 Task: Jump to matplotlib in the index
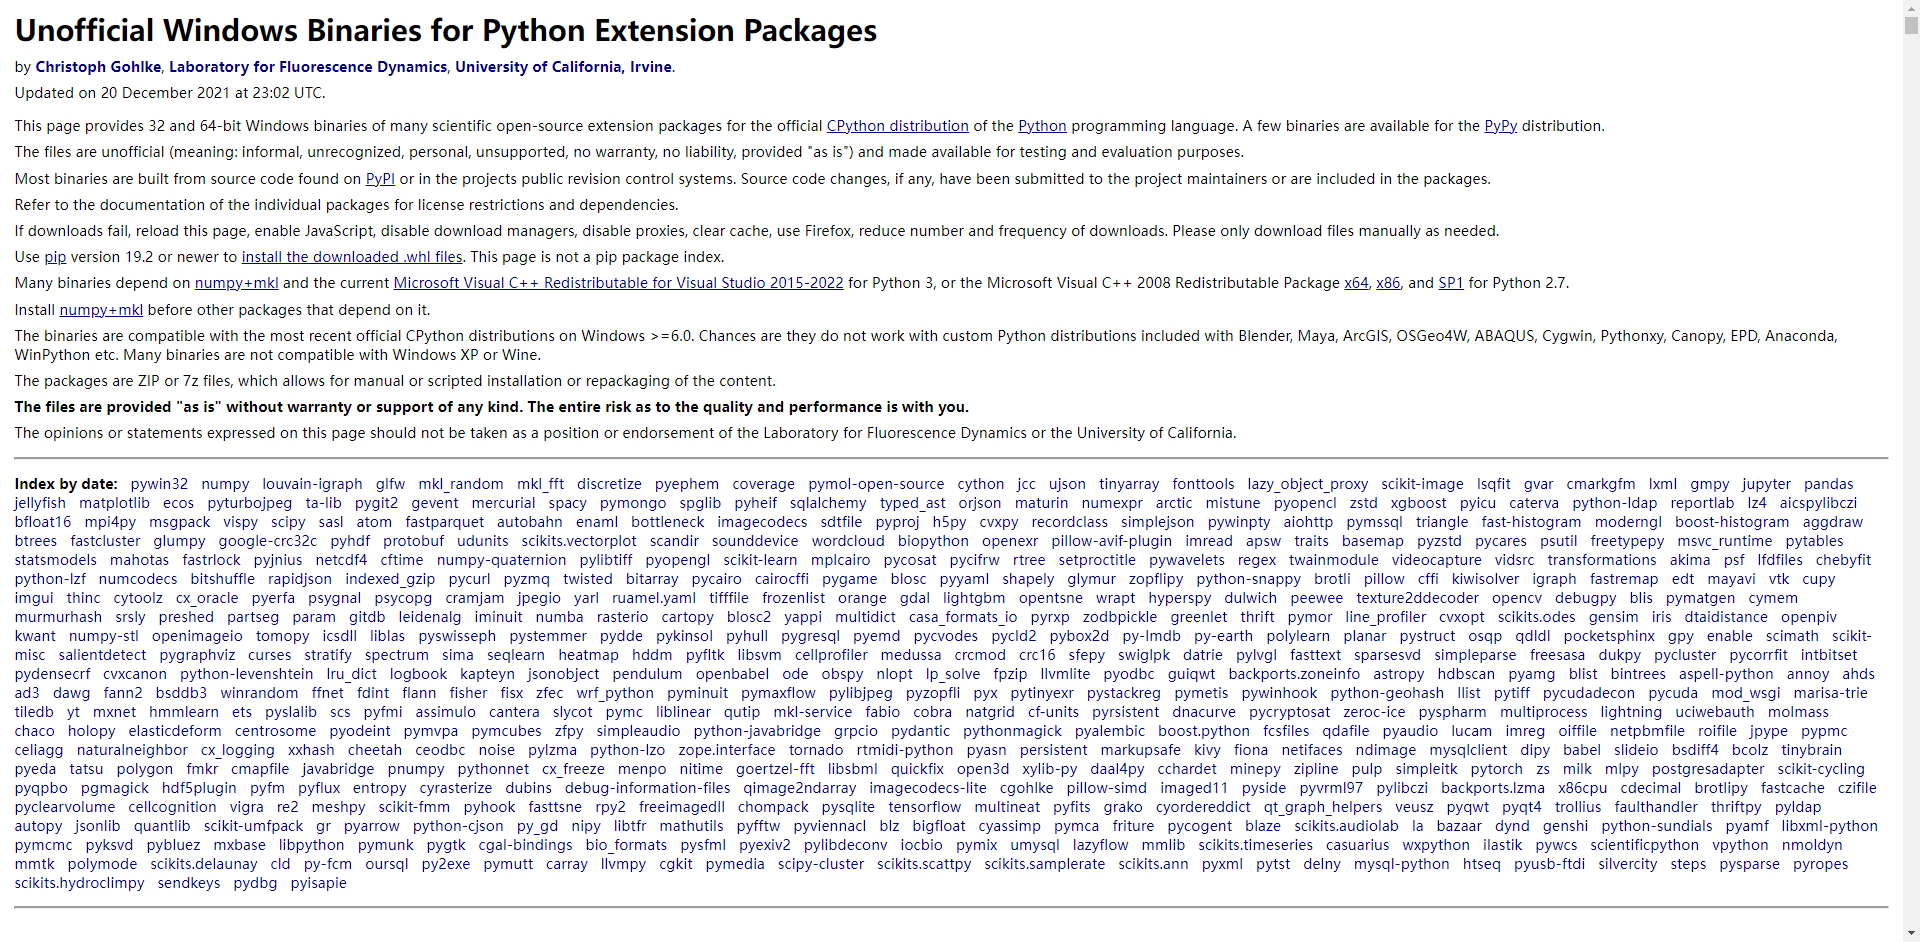(x=114, y=503)
